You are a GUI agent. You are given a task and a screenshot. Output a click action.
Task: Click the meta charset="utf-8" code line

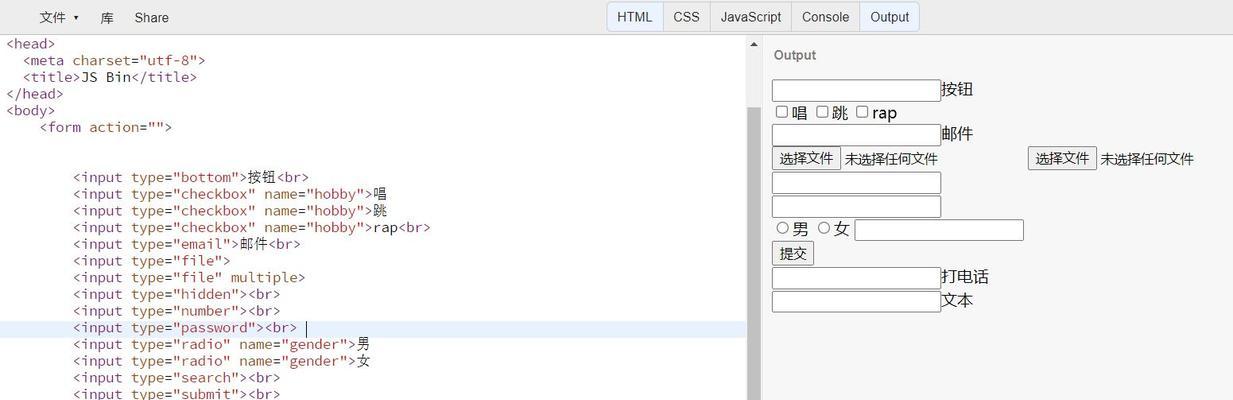114,60
